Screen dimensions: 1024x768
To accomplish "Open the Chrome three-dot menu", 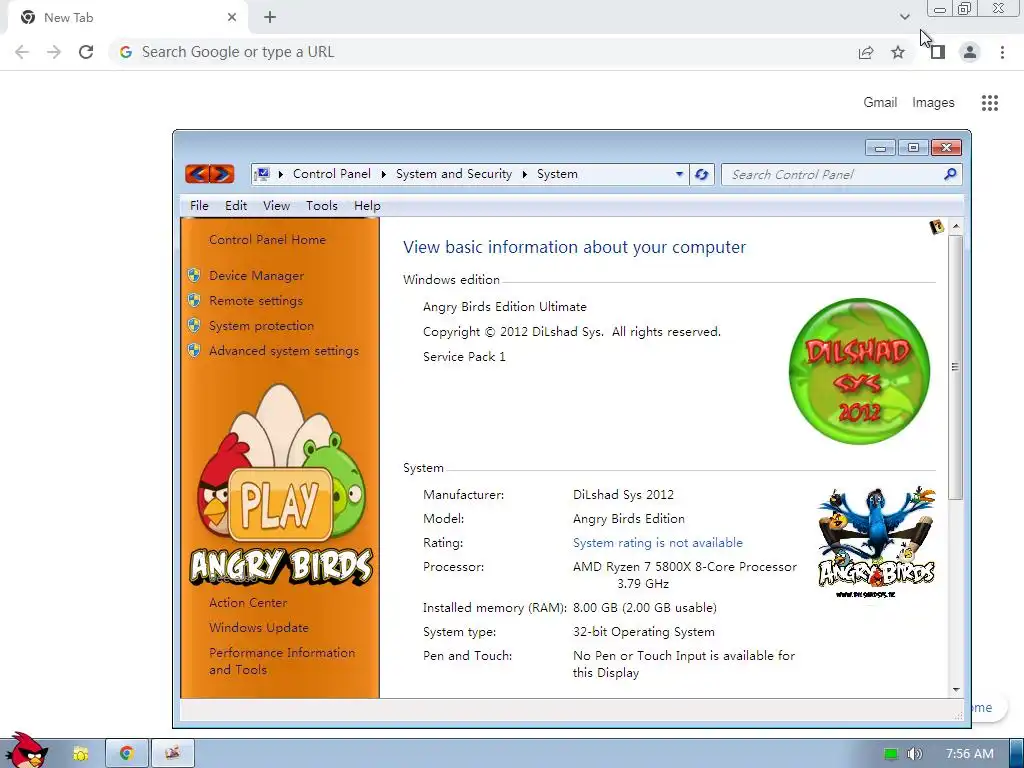I will pos(1002,52).
